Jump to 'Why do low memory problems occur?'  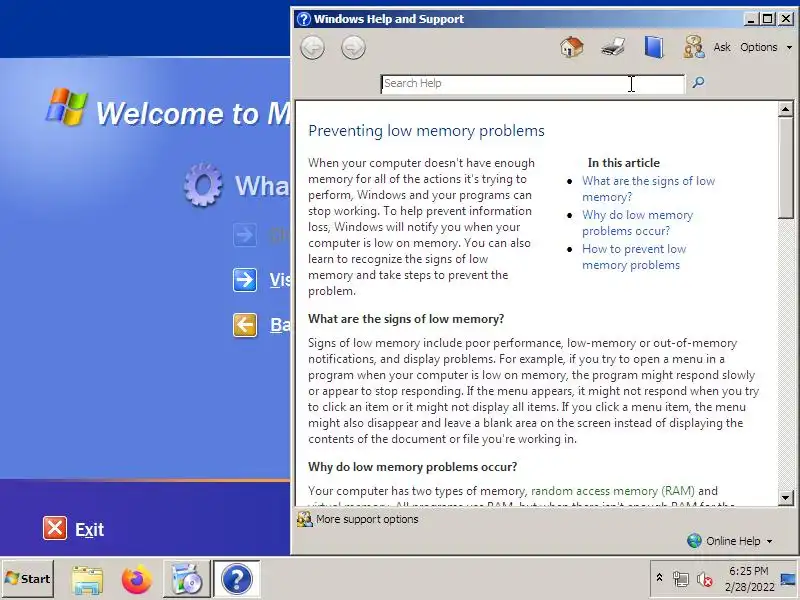(x=637, y=222)
